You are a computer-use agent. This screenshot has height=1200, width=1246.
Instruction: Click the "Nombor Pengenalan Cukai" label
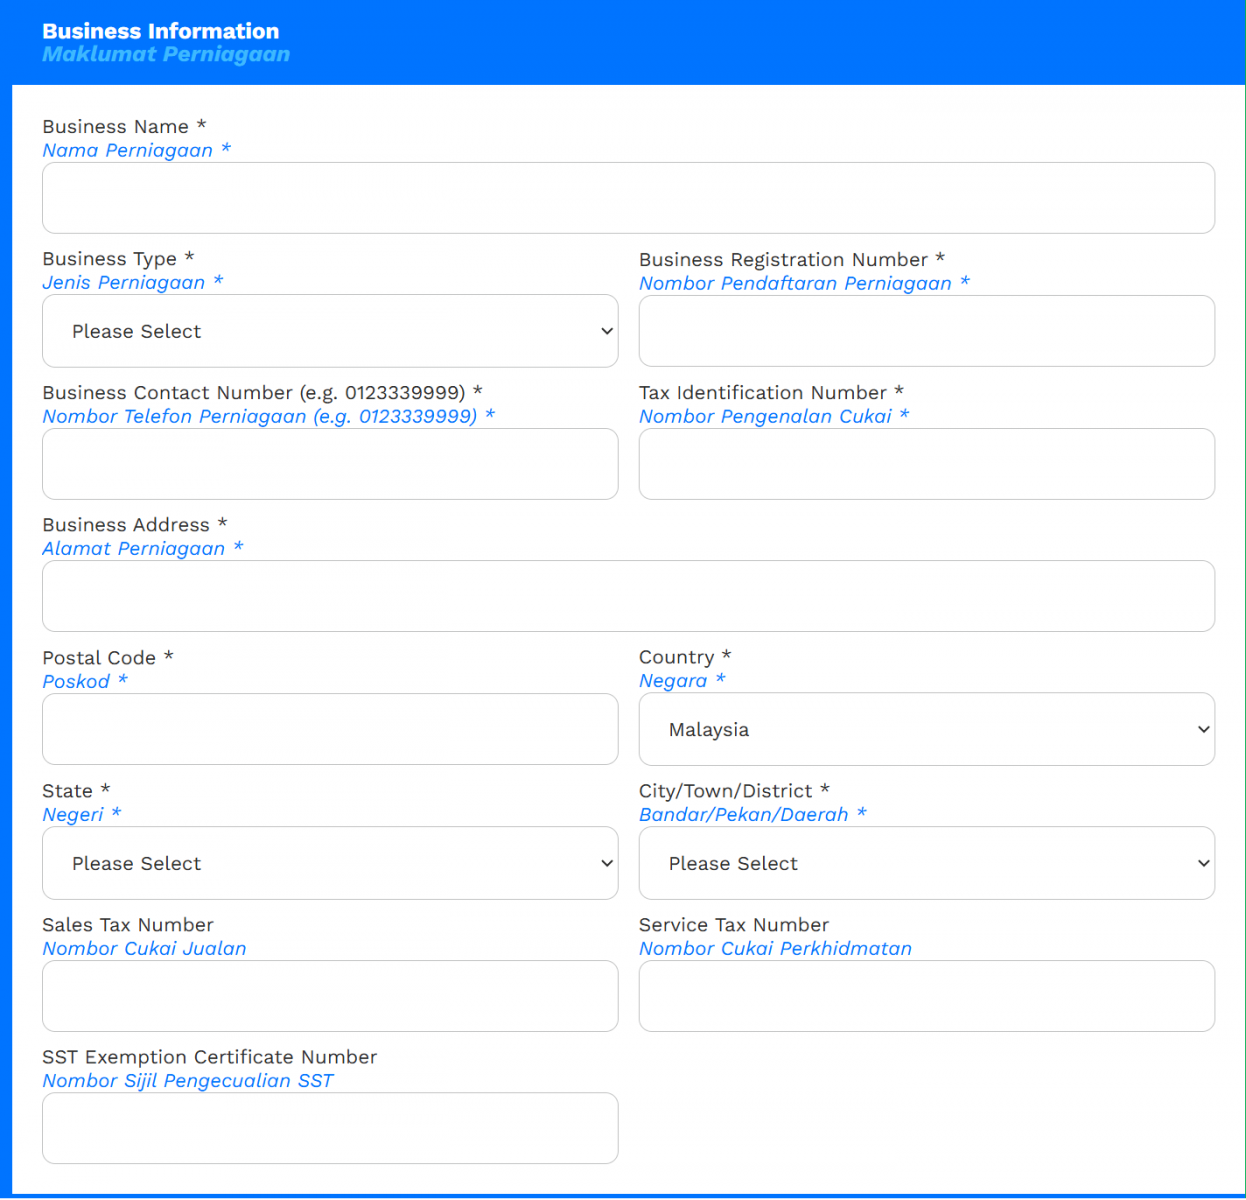765,416
